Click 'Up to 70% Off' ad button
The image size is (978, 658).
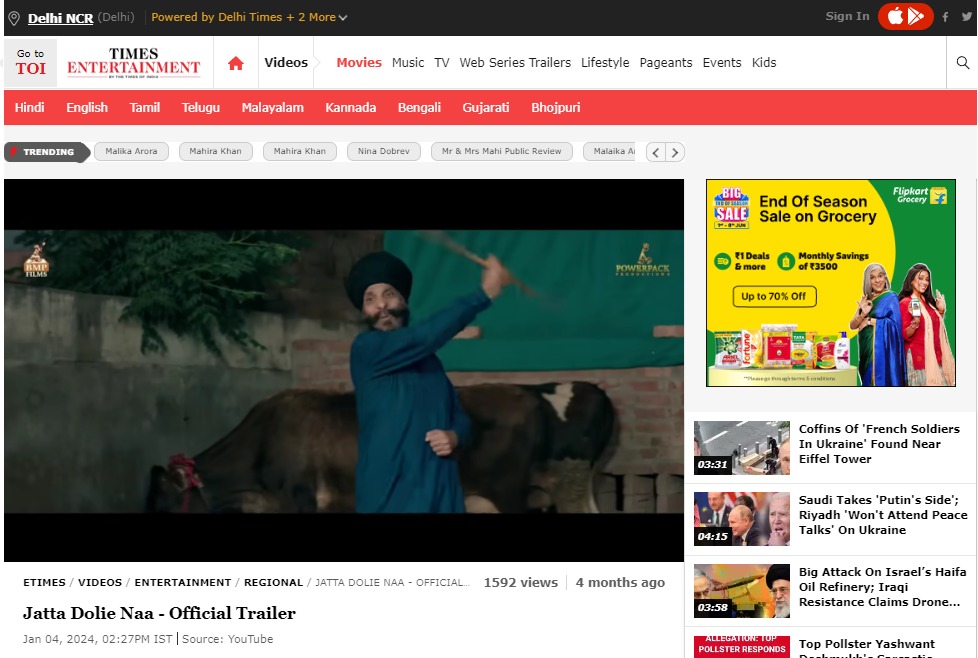(773, 296)
